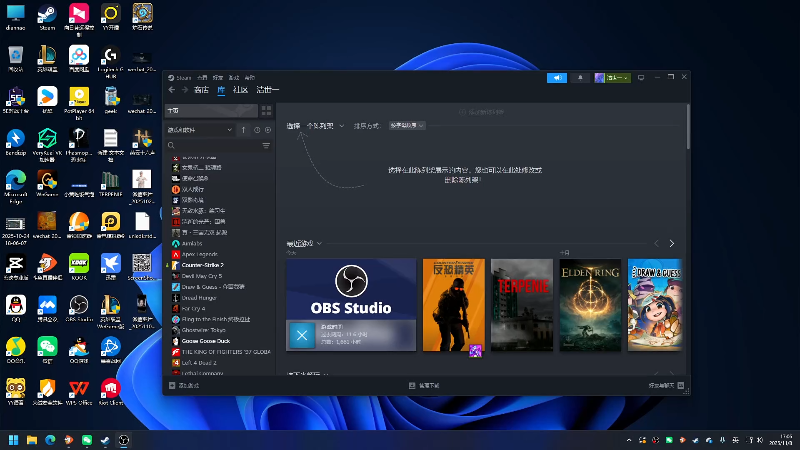
Task: Open the OBS Studio recent tile
Action: coord(351,305)
